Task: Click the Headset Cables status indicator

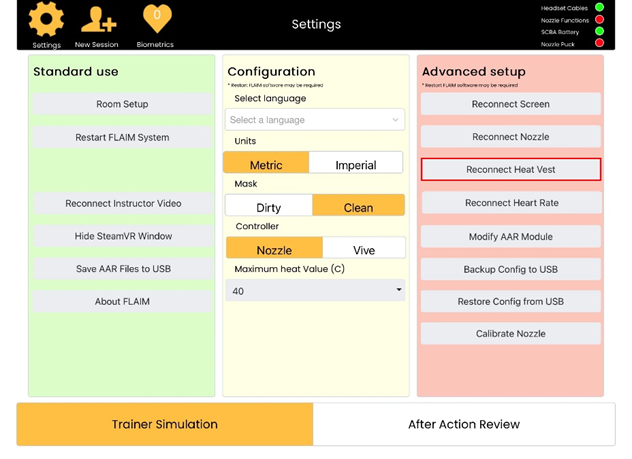Action: (599, 8)
